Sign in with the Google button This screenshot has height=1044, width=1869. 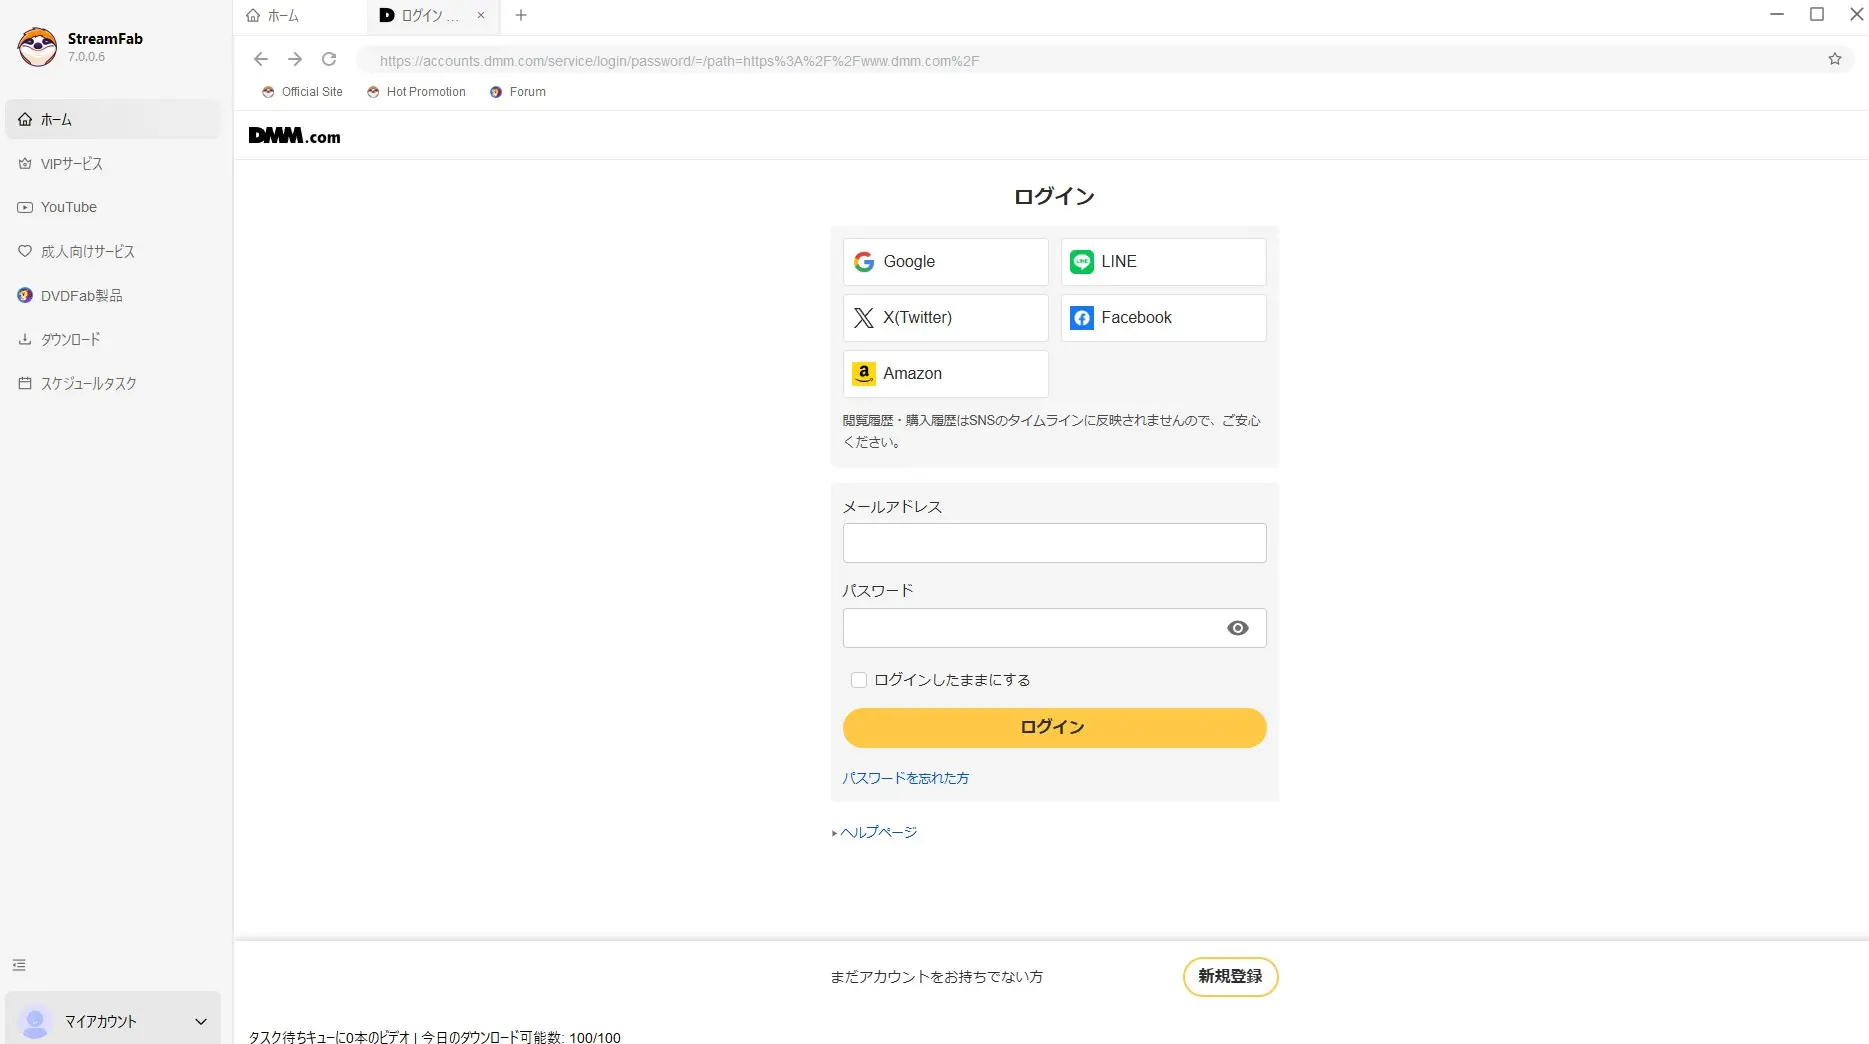945,262
